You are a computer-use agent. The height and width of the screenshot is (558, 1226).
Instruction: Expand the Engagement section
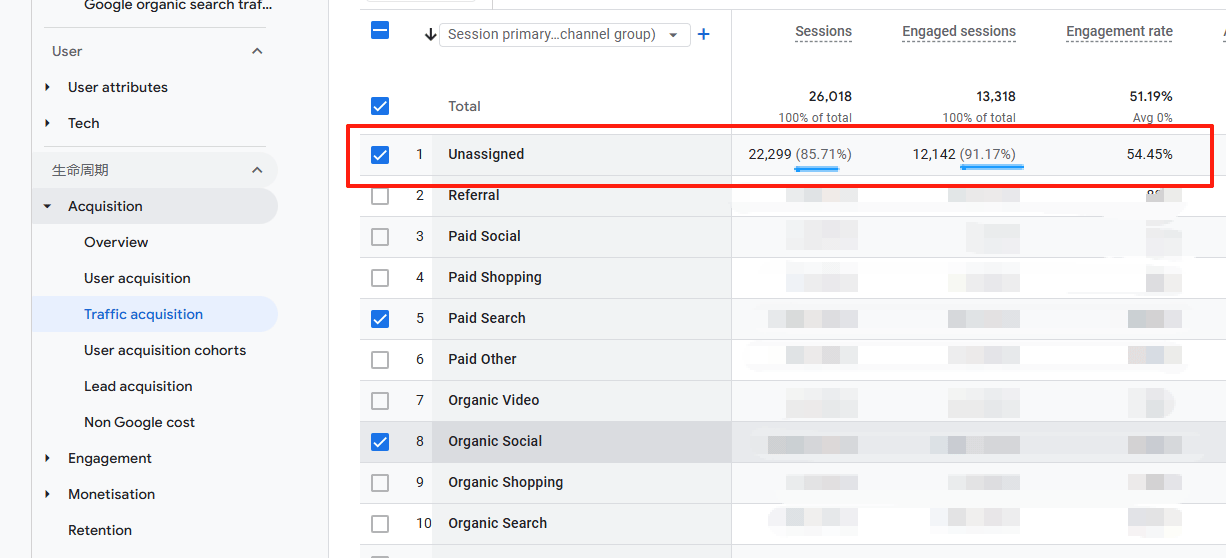click(x=48, y=458)
